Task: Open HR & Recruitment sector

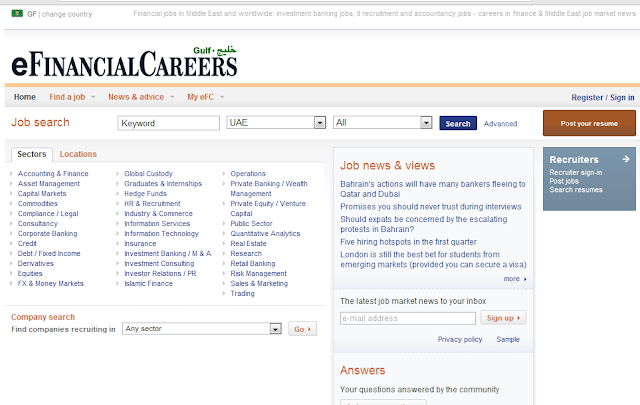Action: point(152,203)
